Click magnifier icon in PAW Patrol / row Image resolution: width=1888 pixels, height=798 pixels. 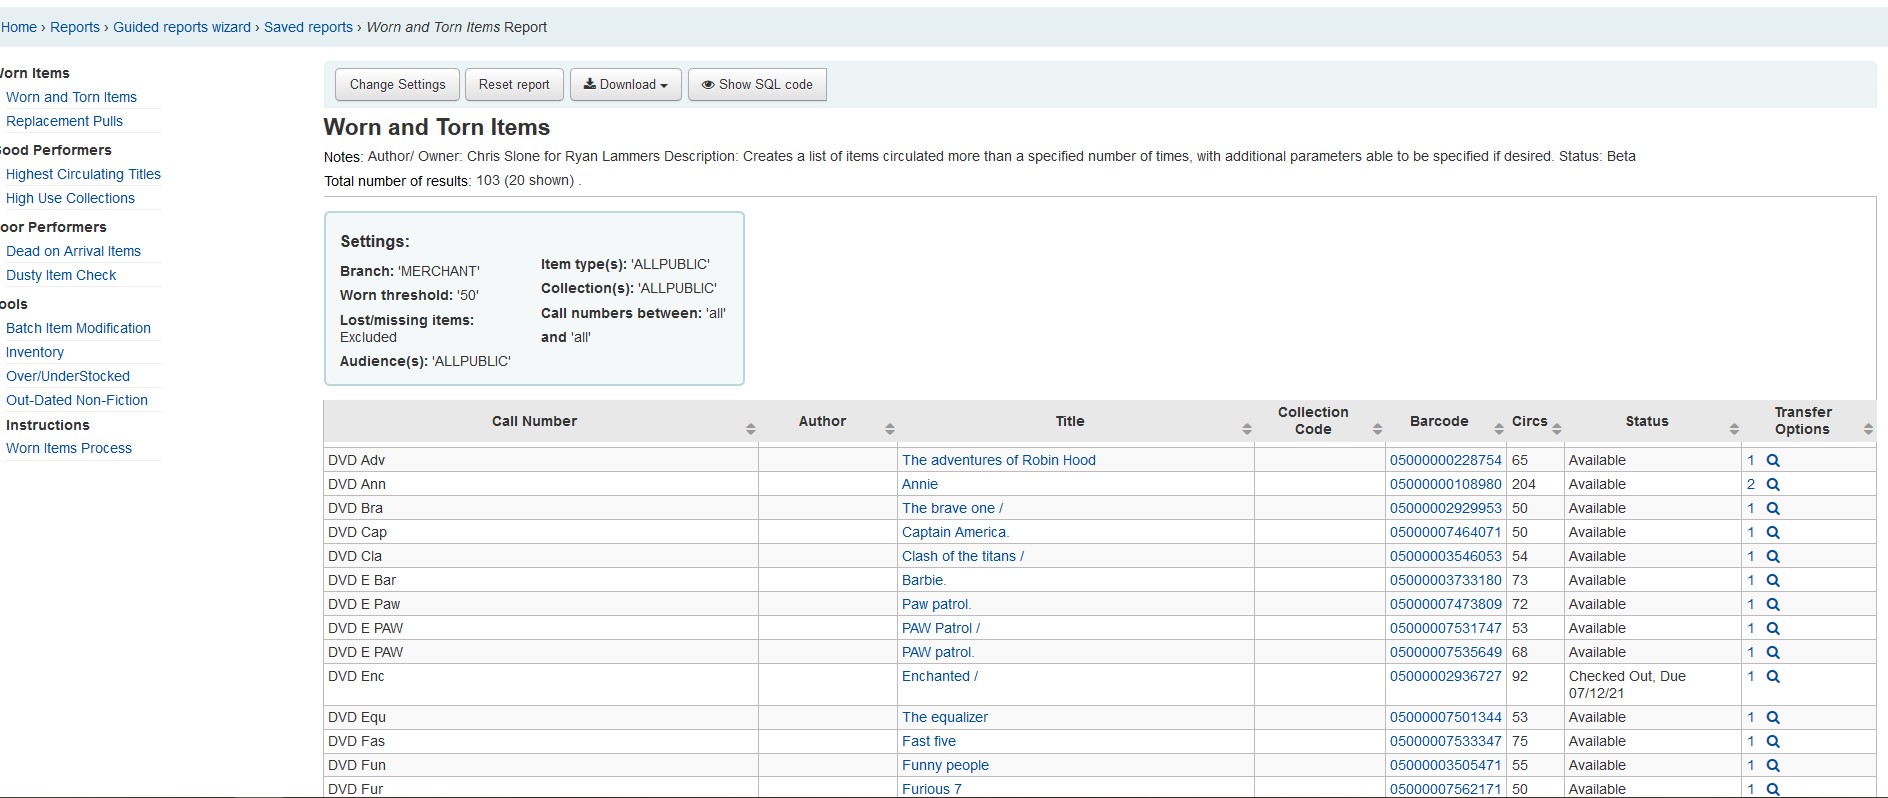tap(1773, 629)
